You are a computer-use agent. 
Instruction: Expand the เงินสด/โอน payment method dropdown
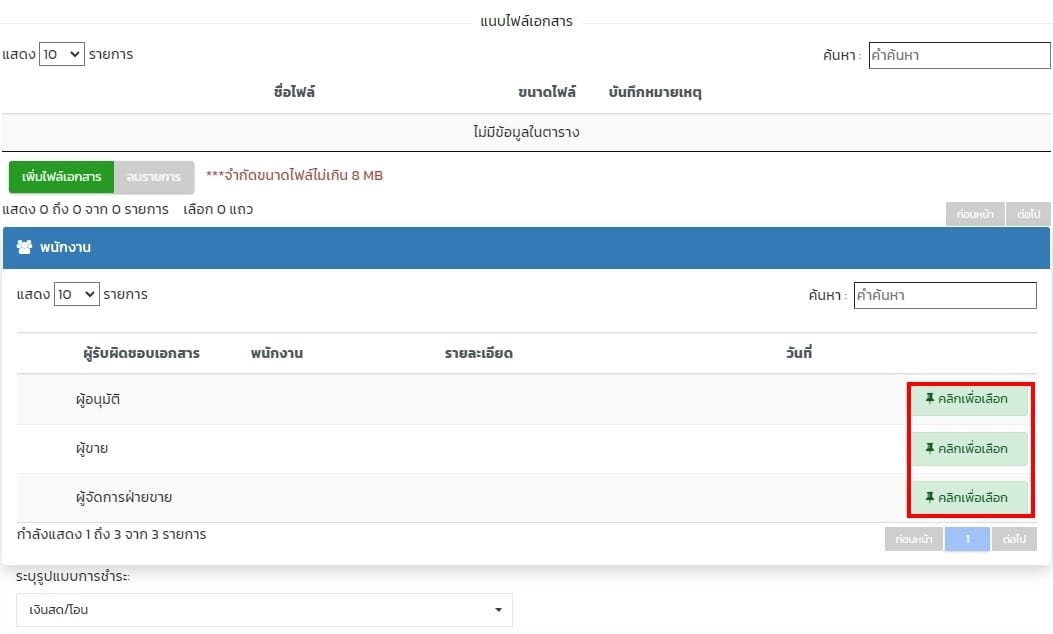tap(264, 609)
